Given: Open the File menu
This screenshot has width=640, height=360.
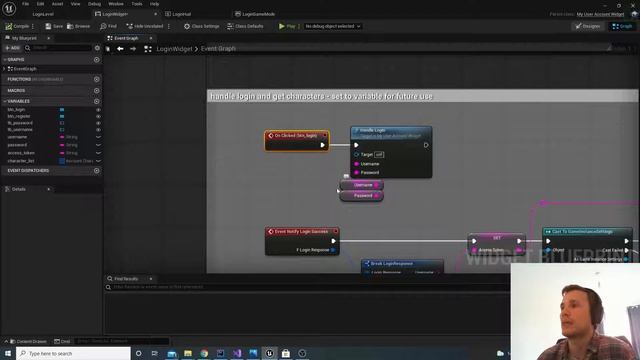Looking at the screenshot, I should [x=25, y=4].
